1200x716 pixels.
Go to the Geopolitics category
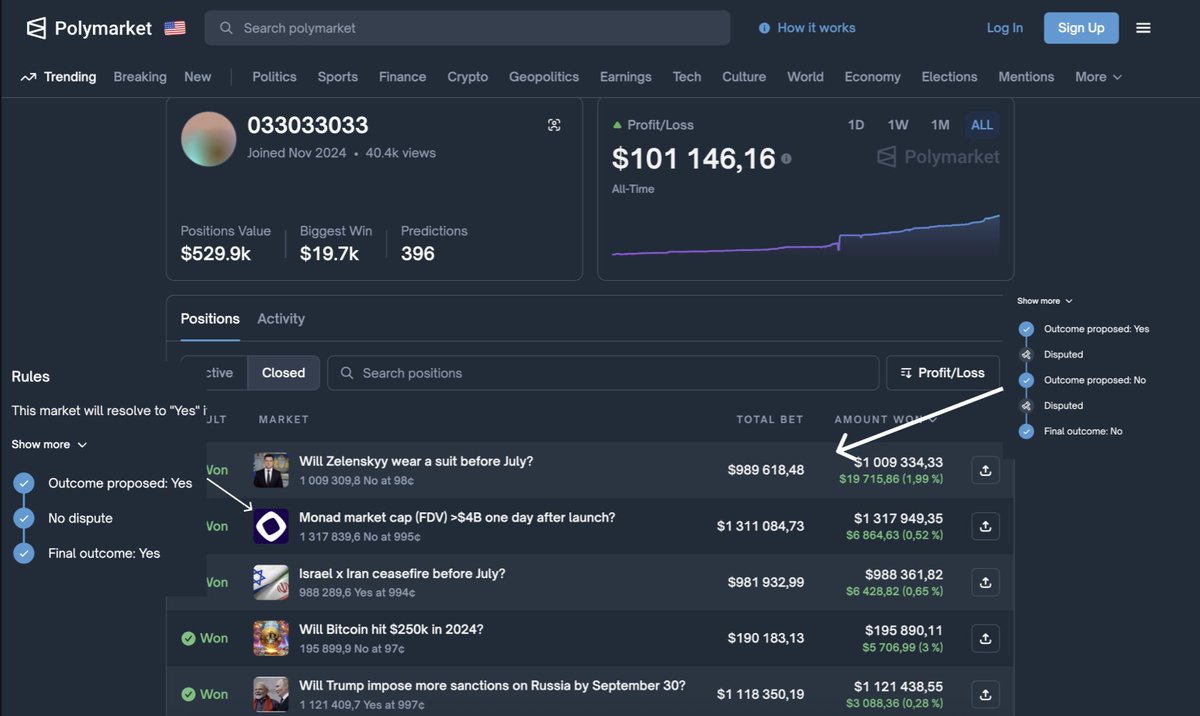[x=544, y=77]
